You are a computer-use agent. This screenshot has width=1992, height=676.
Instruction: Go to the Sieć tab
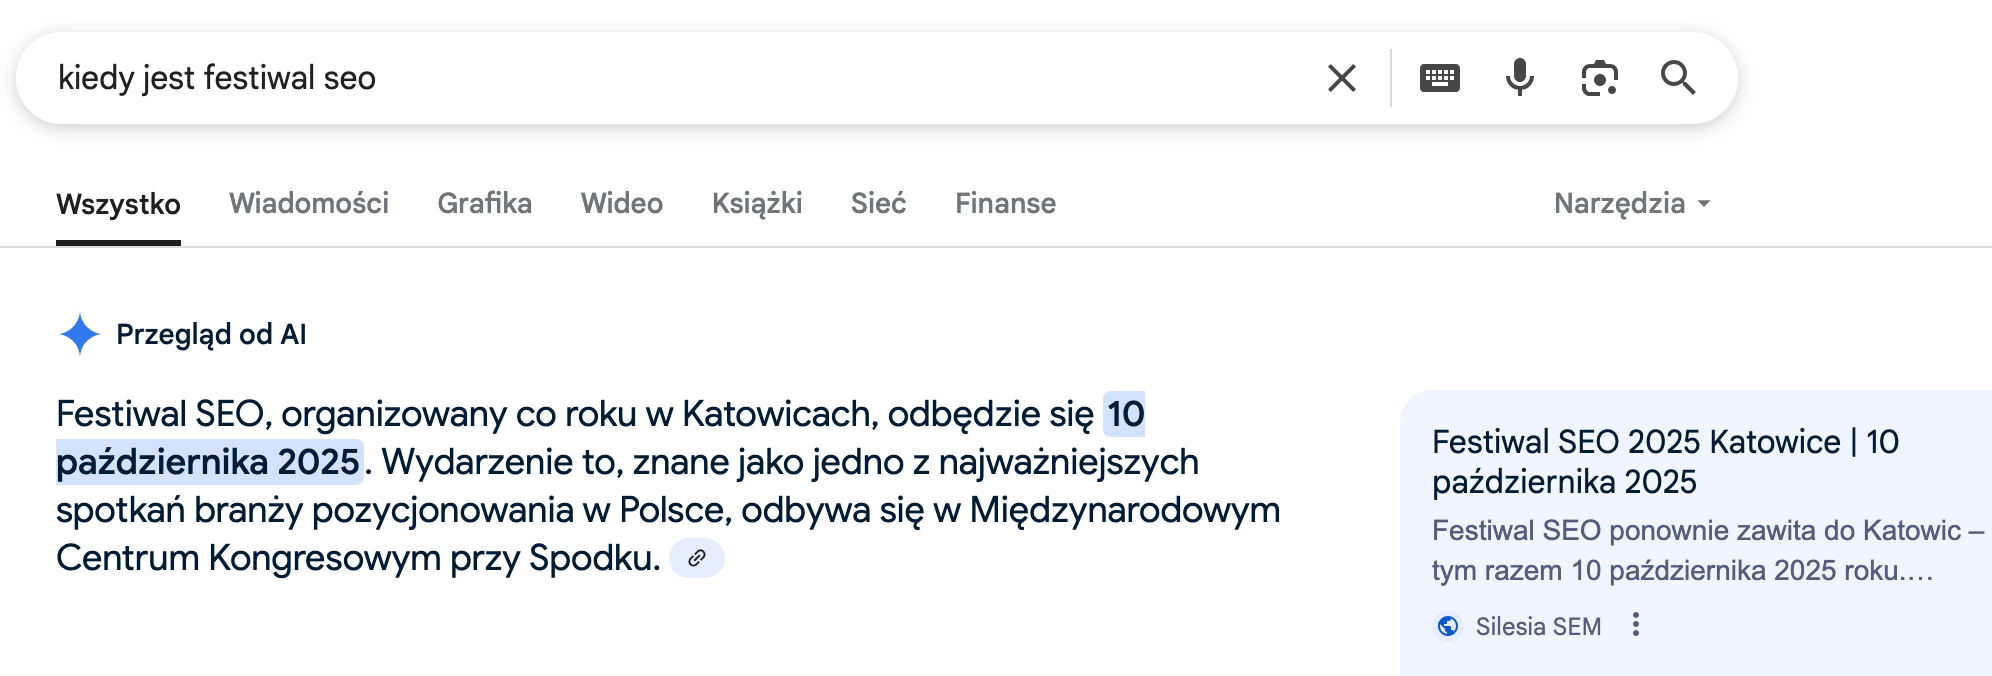tap(879, 203)
